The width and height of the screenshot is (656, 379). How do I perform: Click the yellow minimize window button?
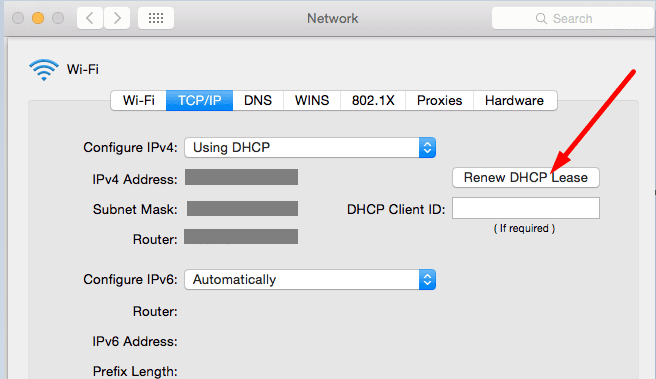38,18
